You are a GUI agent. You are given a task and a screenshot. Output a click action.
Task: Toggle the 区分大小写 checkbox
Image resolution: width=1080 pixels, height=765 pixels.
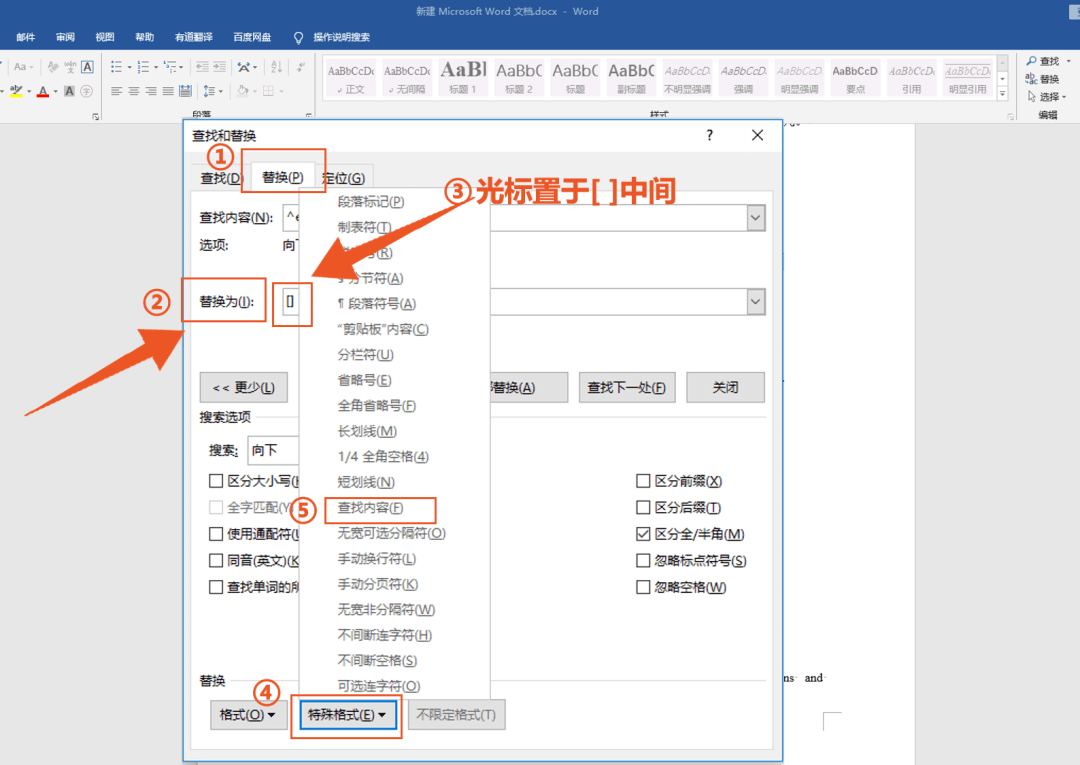coord(216,481)
